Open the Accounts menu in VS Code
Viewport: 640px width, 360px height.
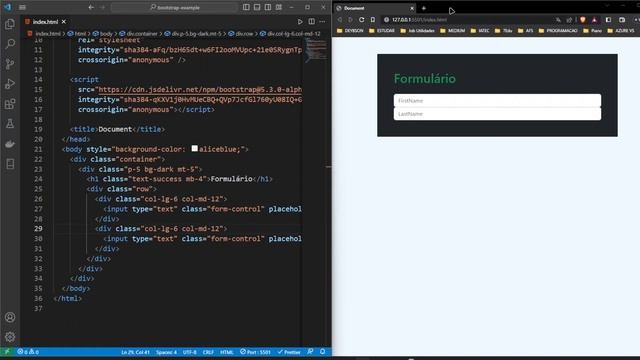[10, 317]
